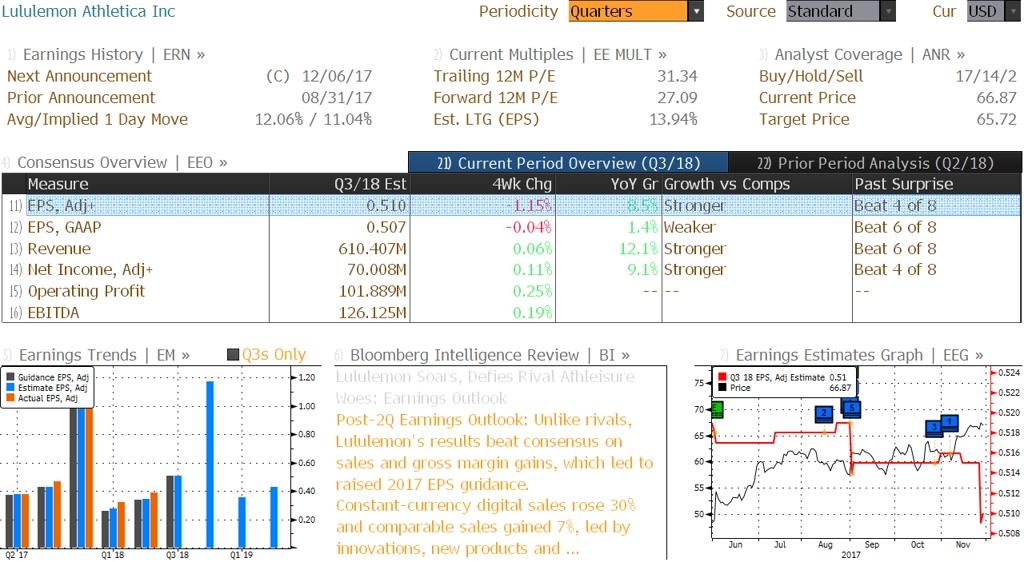This screenshot has width=1024, height=562.
Task: Click the Standard source field
Action: point(833,11)
